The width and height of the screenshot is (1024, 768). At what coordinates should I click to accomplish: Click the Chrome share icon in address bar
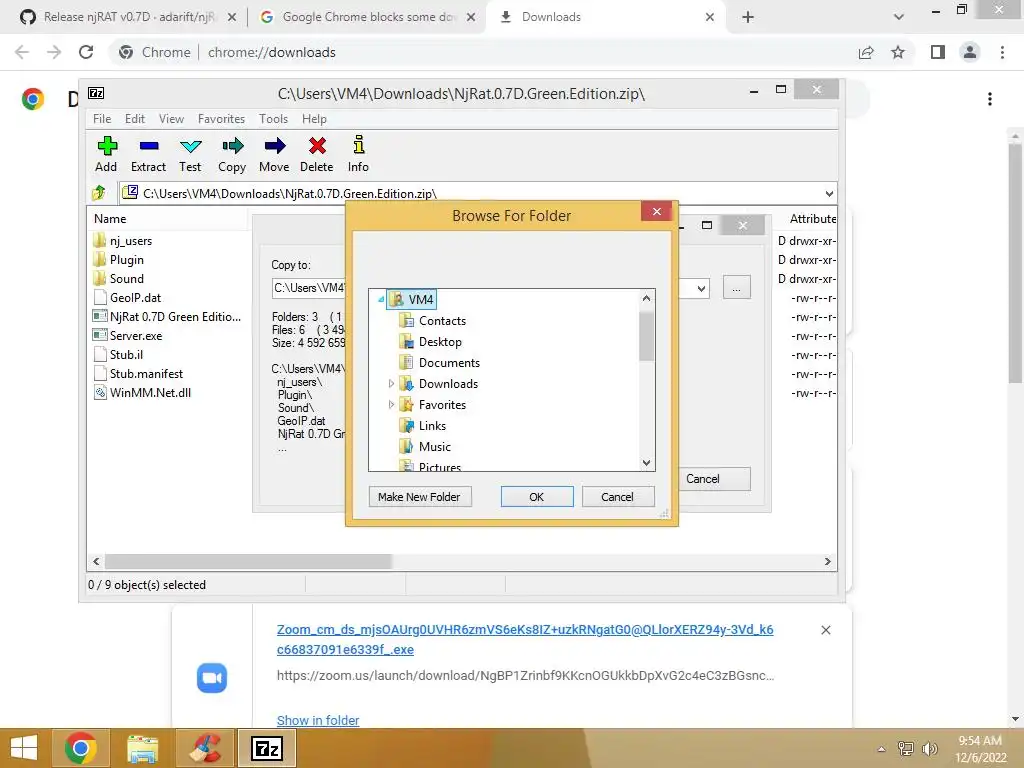pyautogui.click(x=866, y=52)
